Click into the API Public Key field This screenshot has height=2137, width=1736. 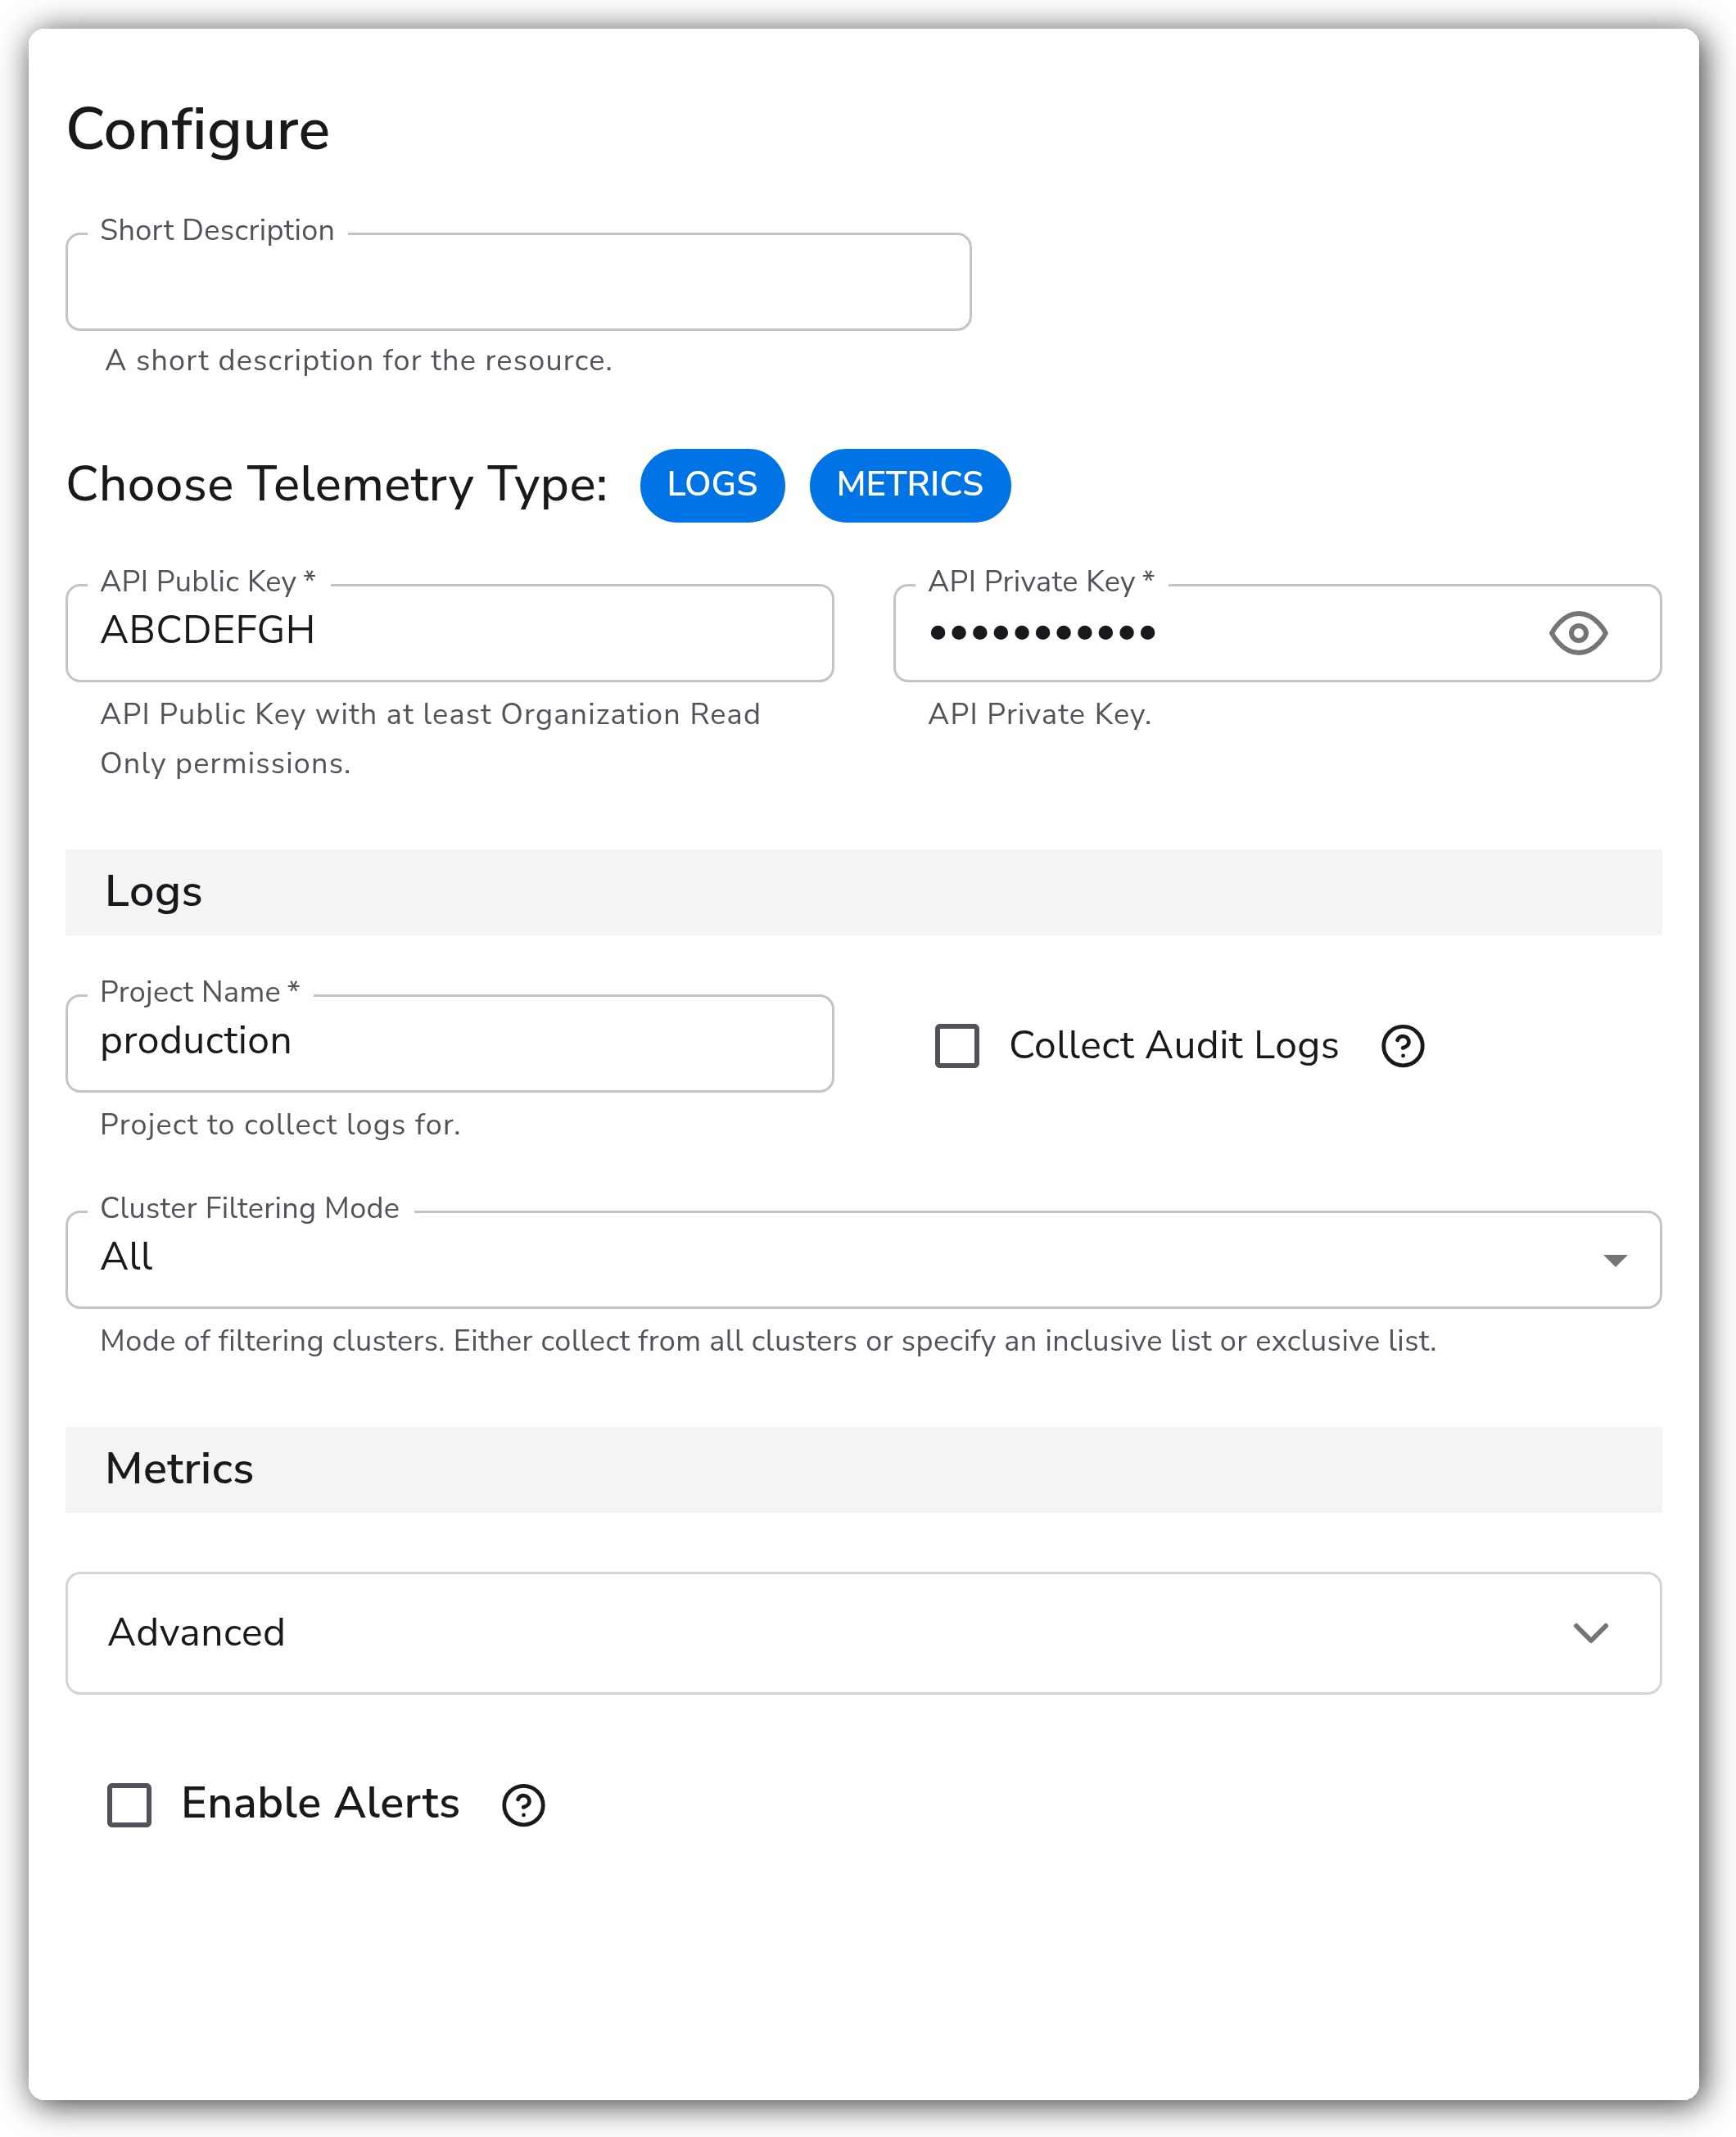click(450, 633)
